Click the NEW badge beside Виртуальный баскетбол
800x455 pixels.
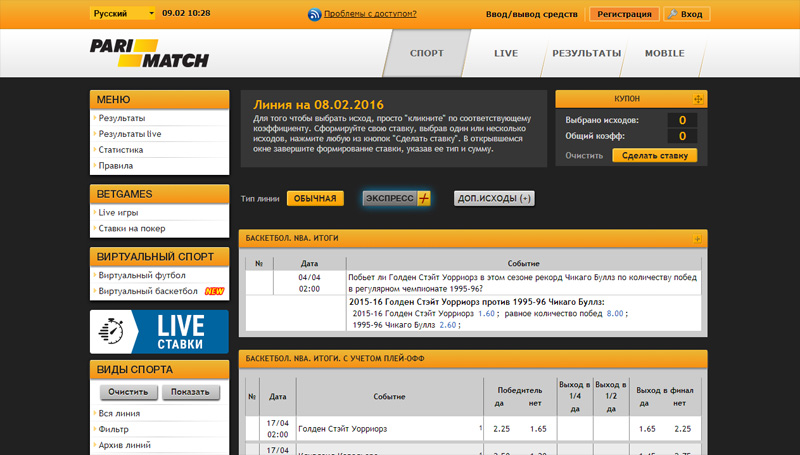click(x=214, y=291)
